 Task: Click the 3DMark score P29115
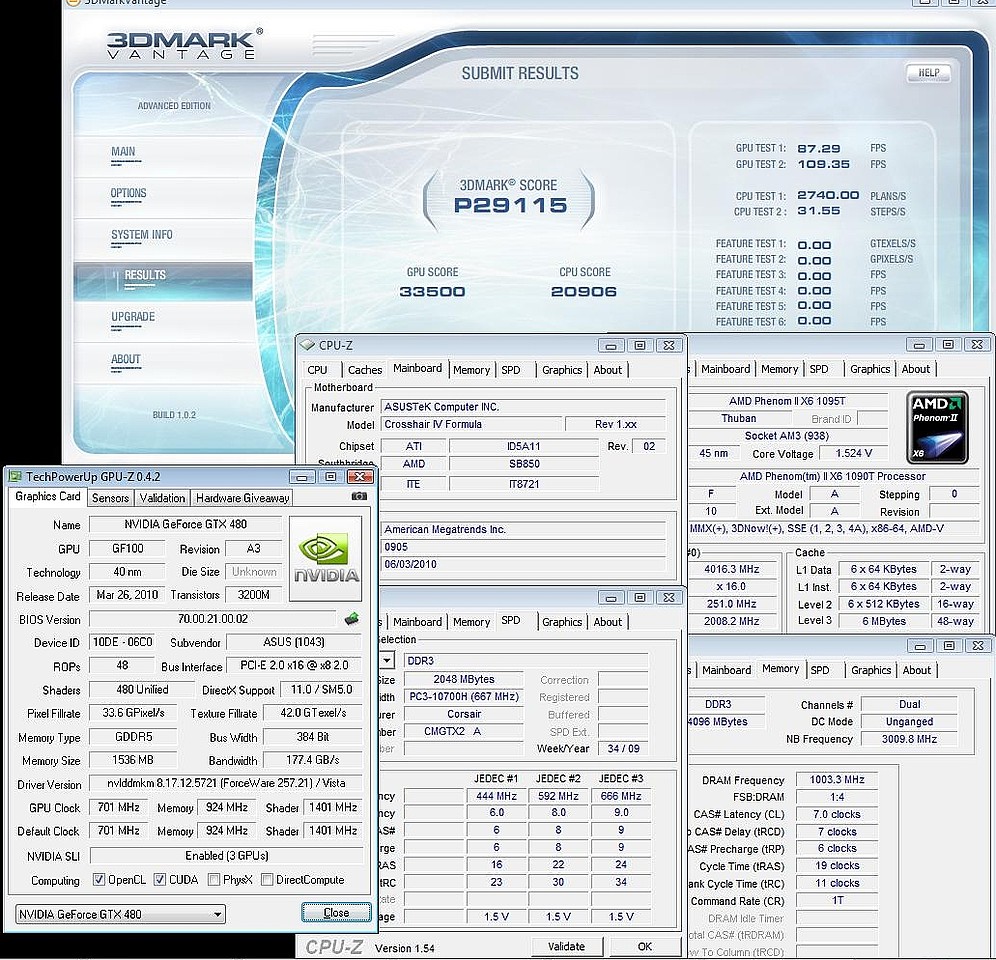point(511,205)
